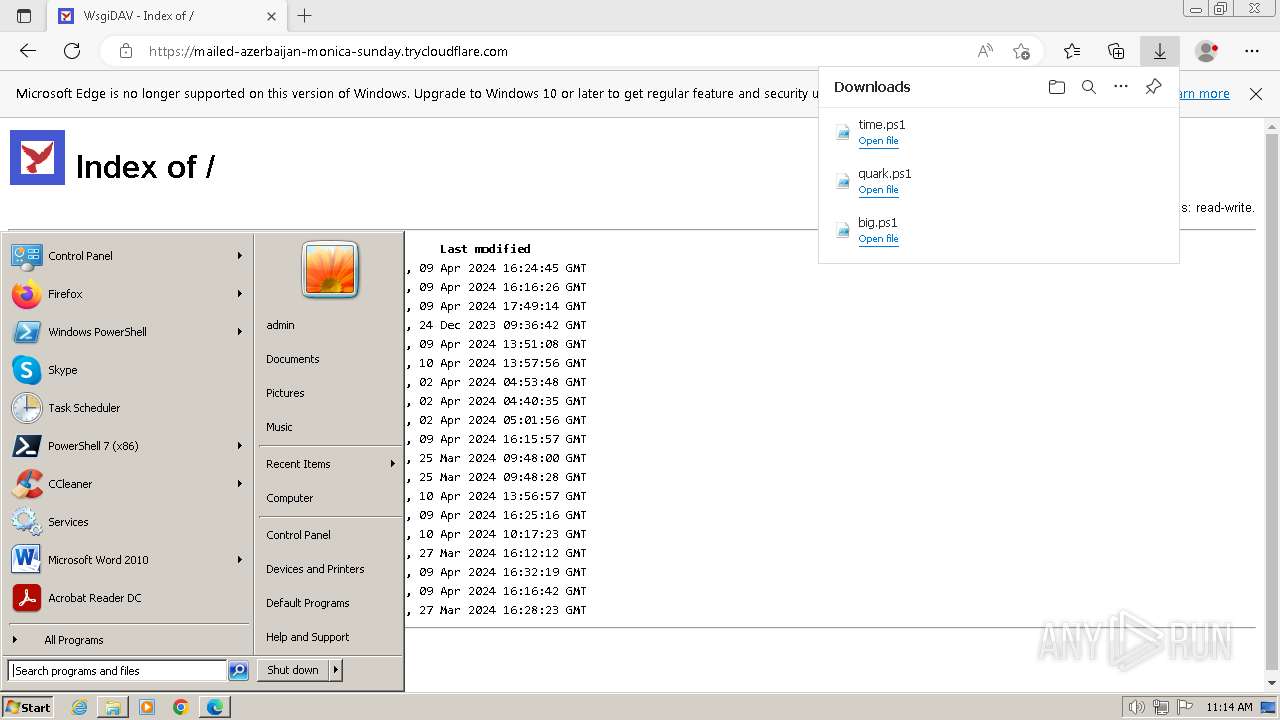The width and height of the screenshot is (1280, 720).
Task: Click the Search programs and files box
Action: pos(117,671)
